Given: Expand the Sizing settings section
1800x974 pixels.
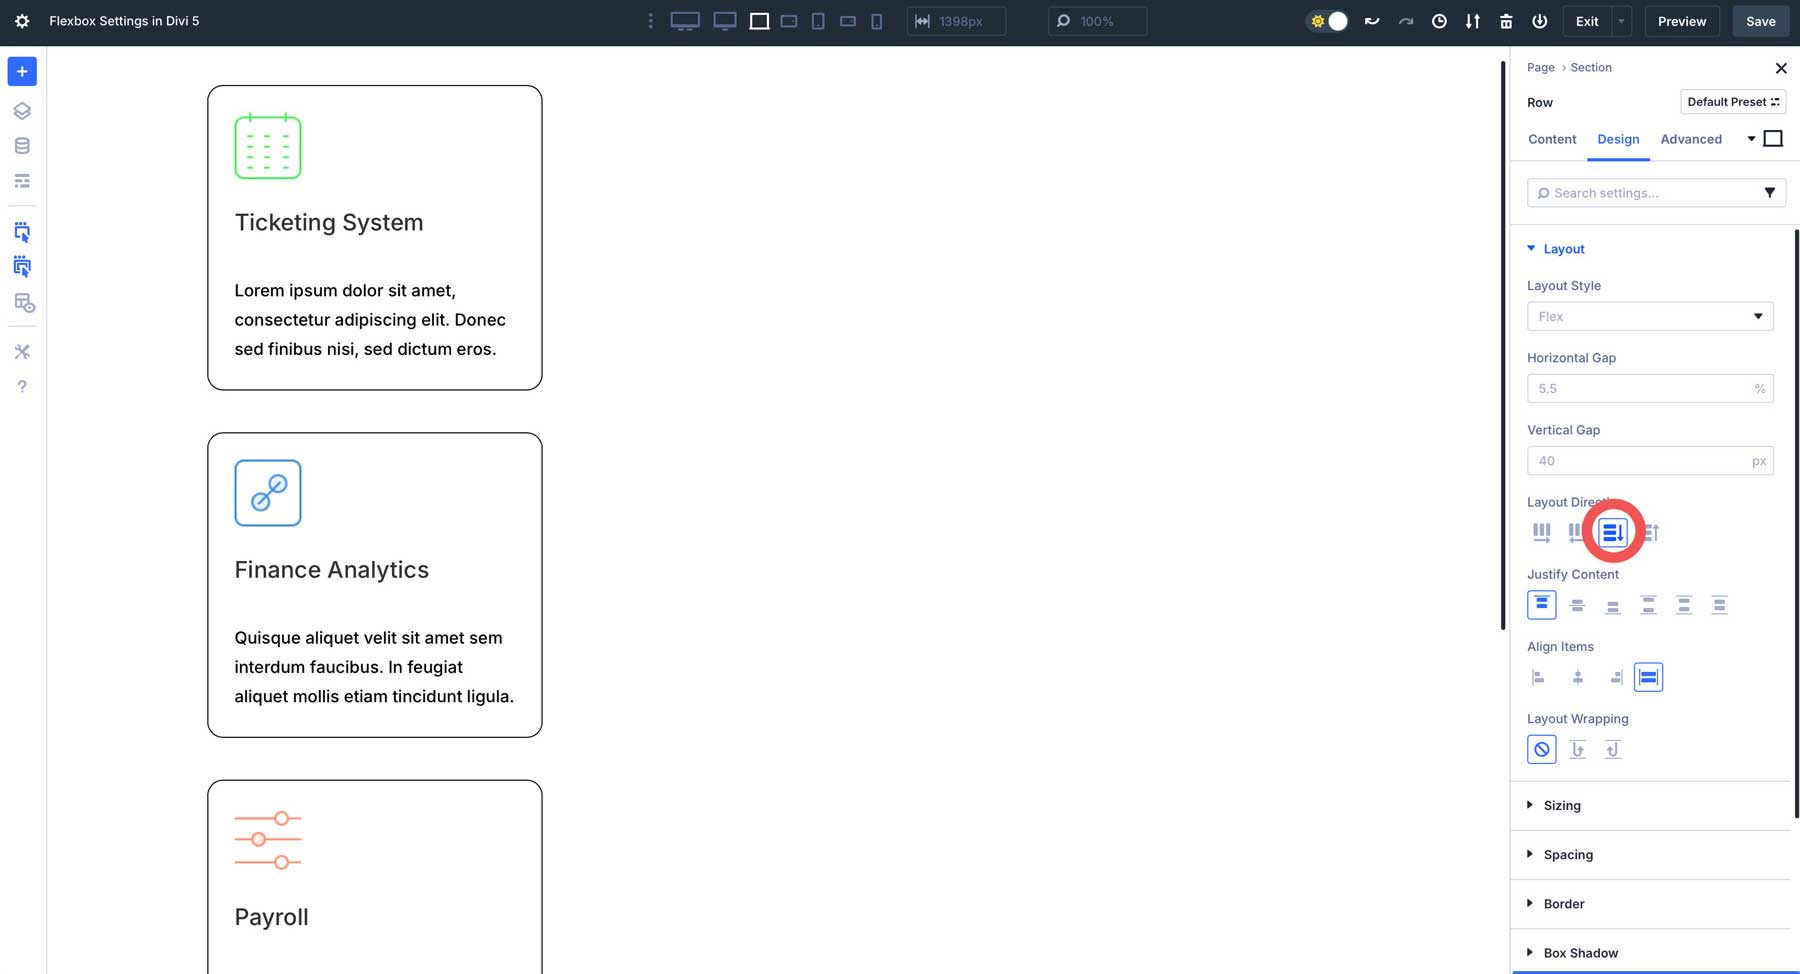Looking at the screenshot, I should tap(1562, 805).
